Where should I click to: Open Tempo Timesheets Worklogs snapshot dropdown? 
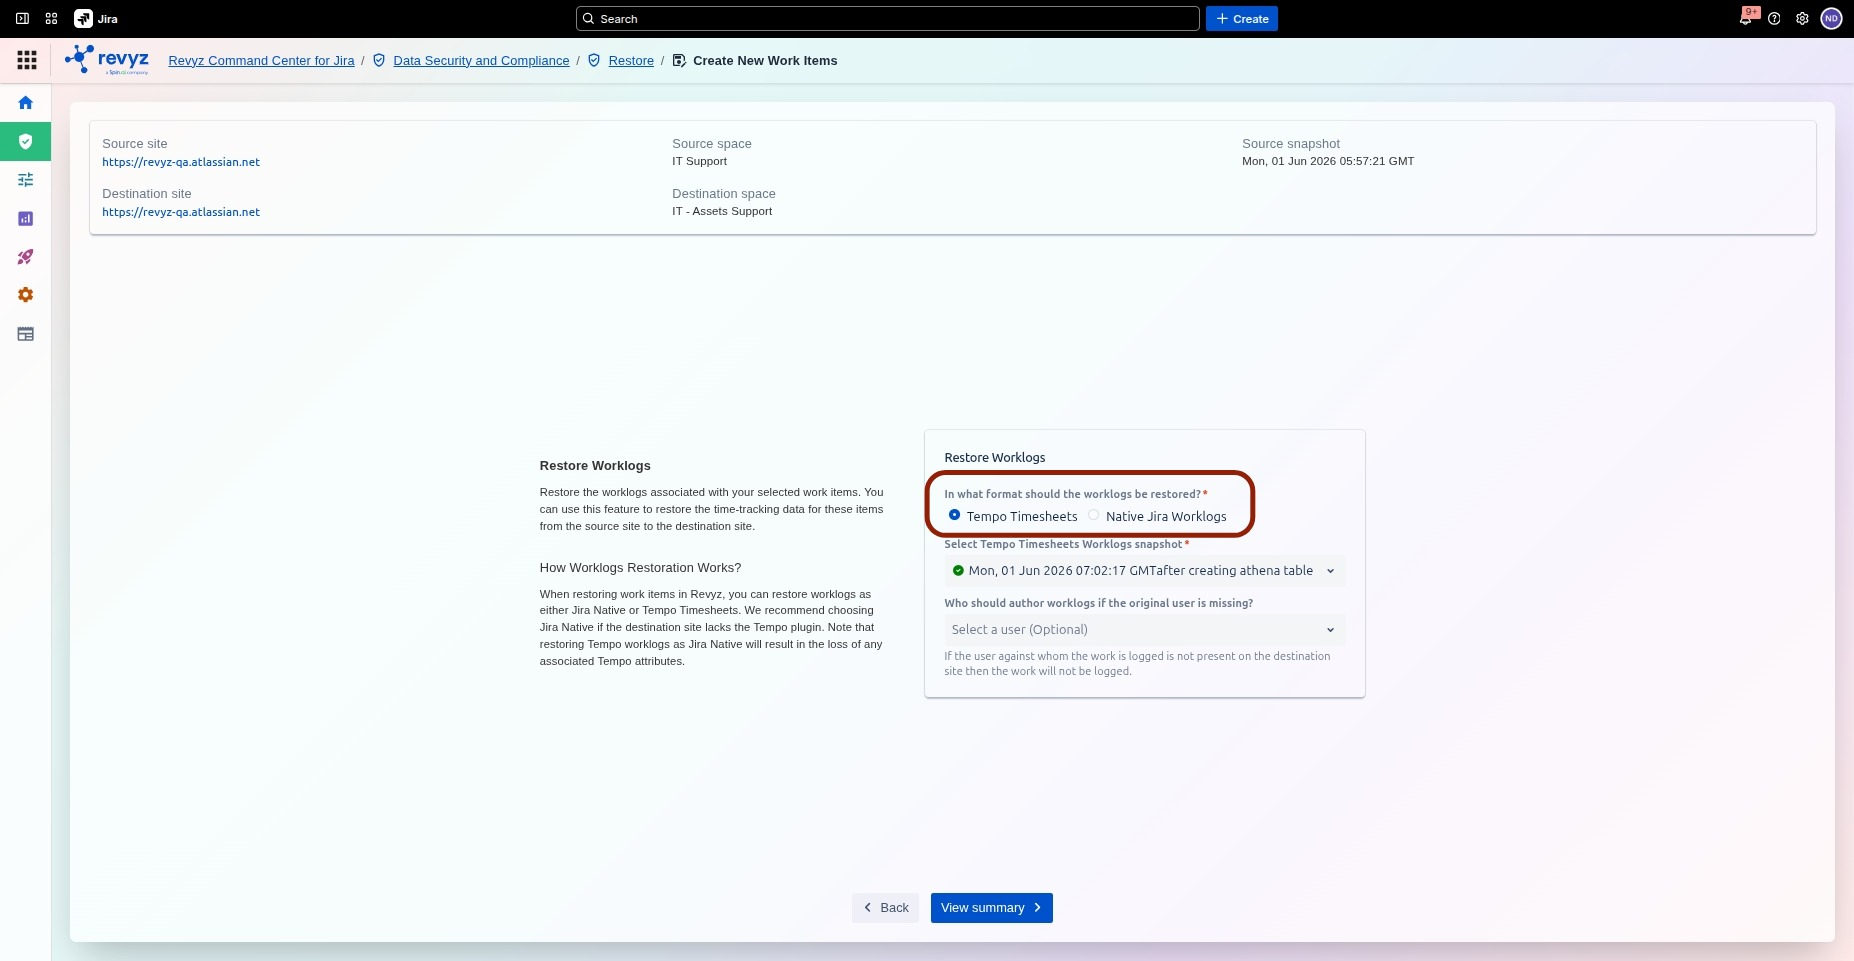pos(1145,571)
